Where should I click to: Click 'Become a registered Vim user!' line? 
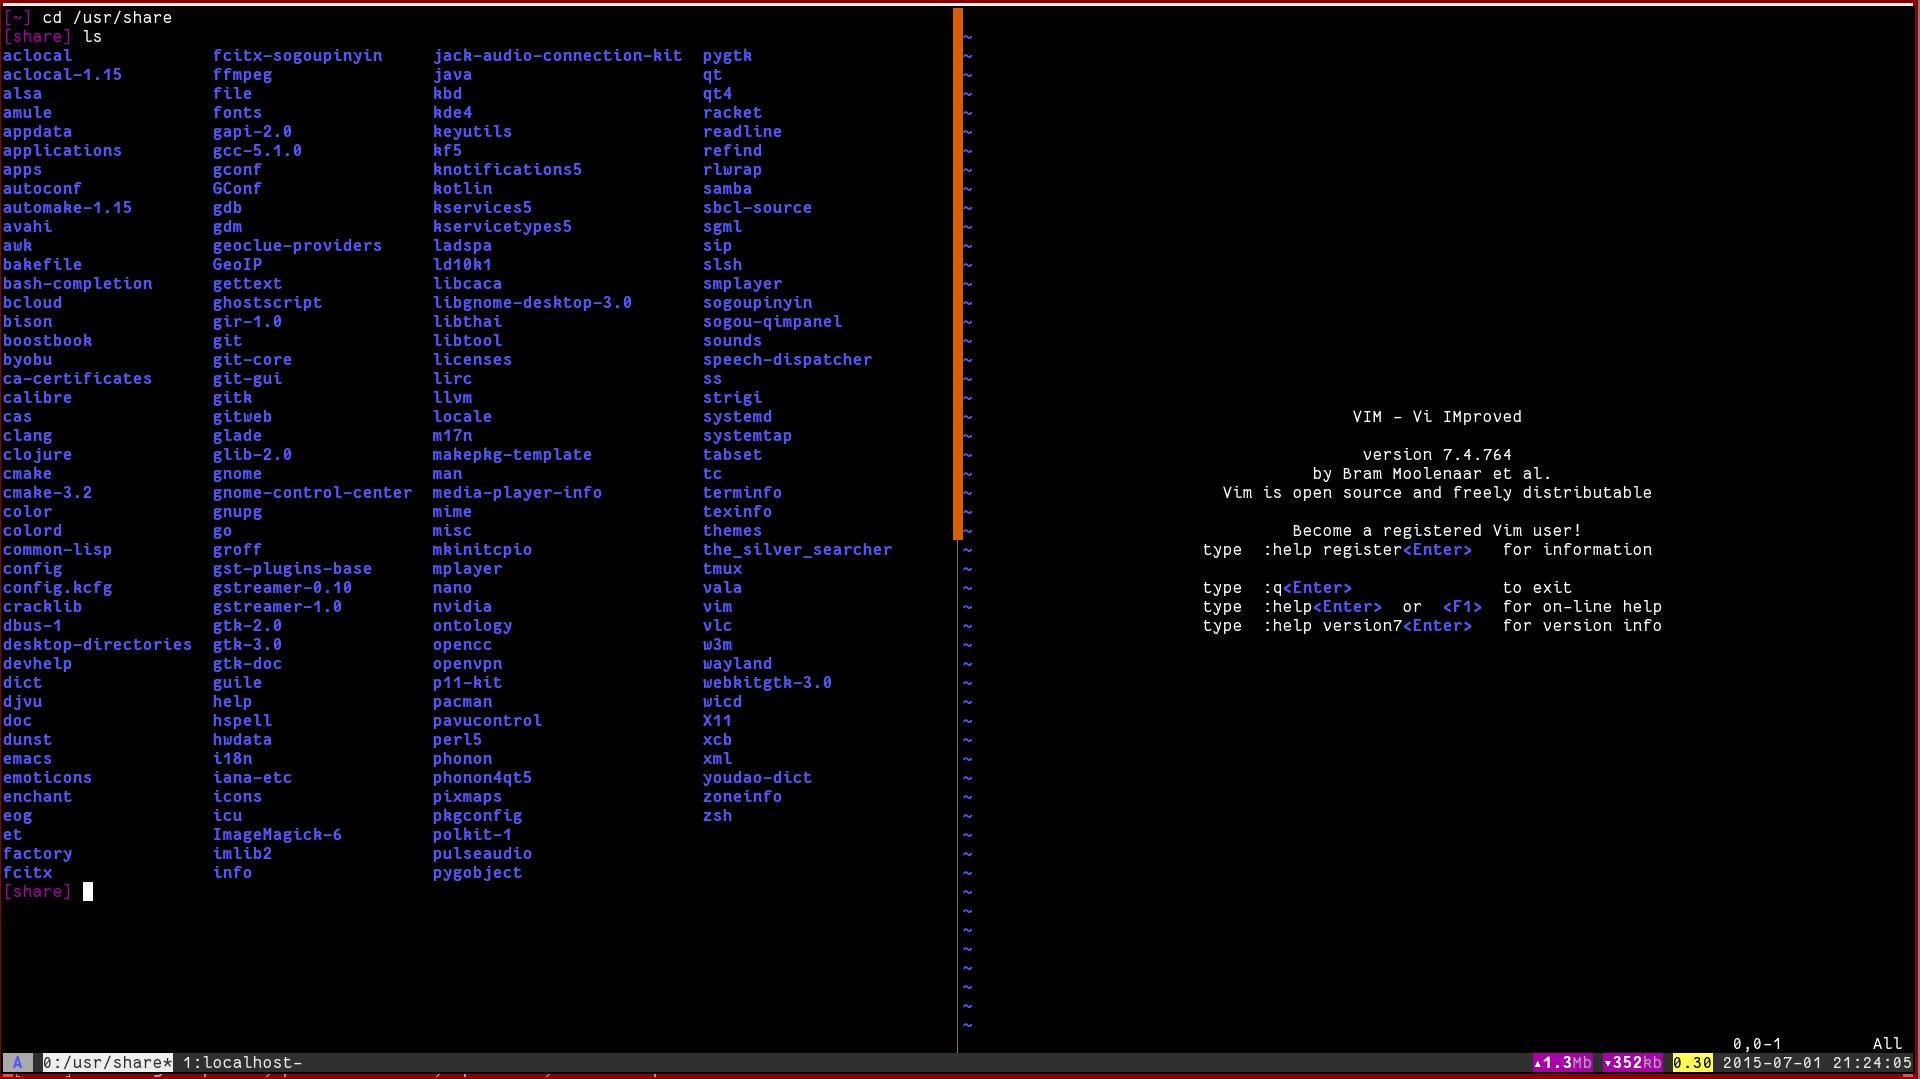click(1437, 530)
